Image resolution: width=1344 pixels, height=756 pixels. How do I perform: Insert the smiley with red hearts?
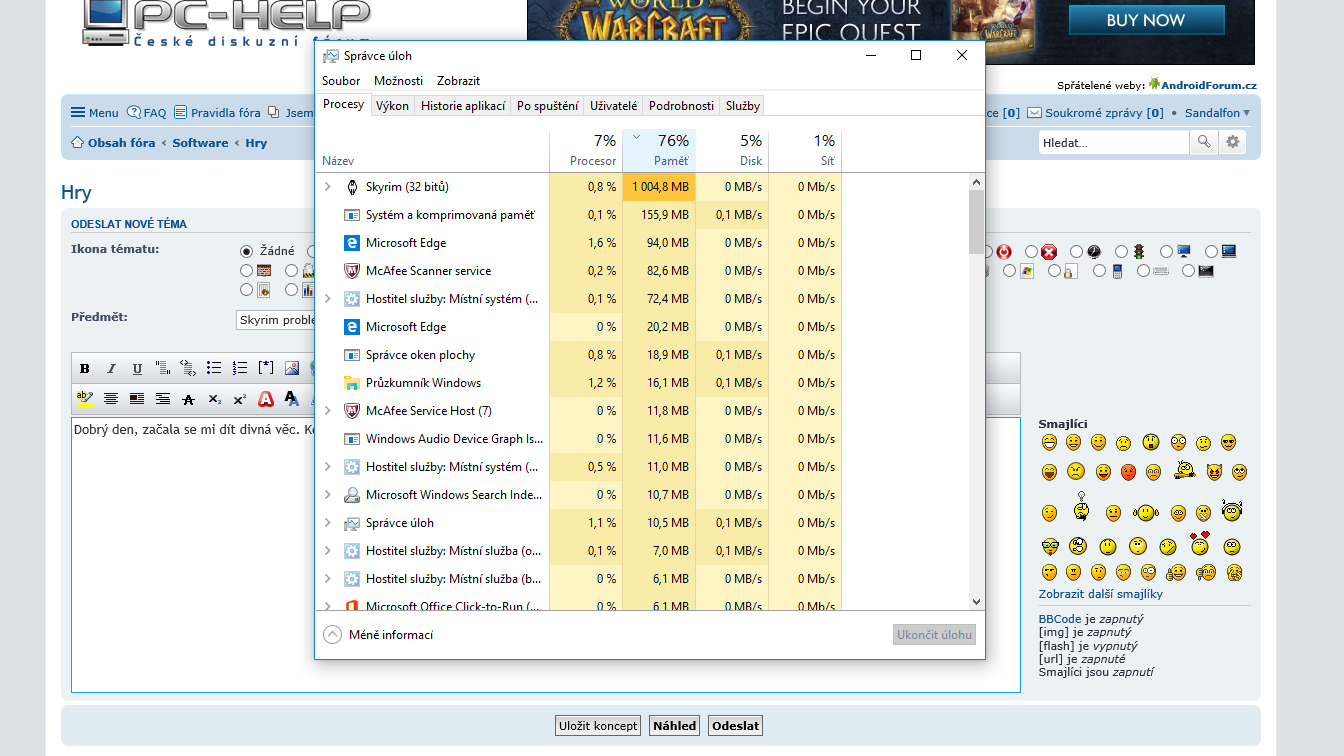coord(1200,544)
